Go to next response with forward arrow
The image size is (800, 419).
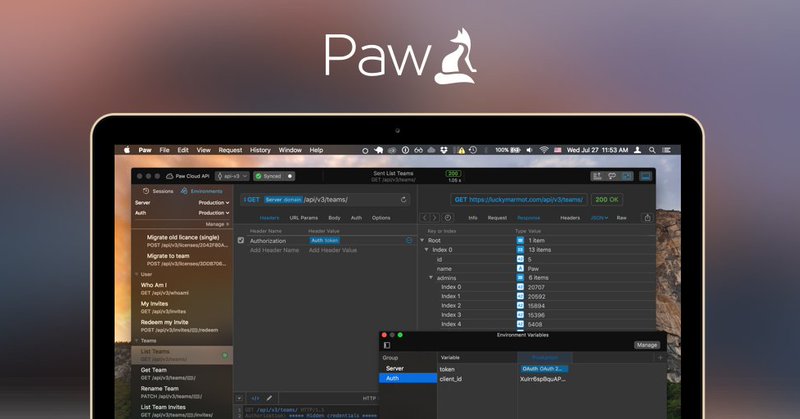(x=435, y=218)
